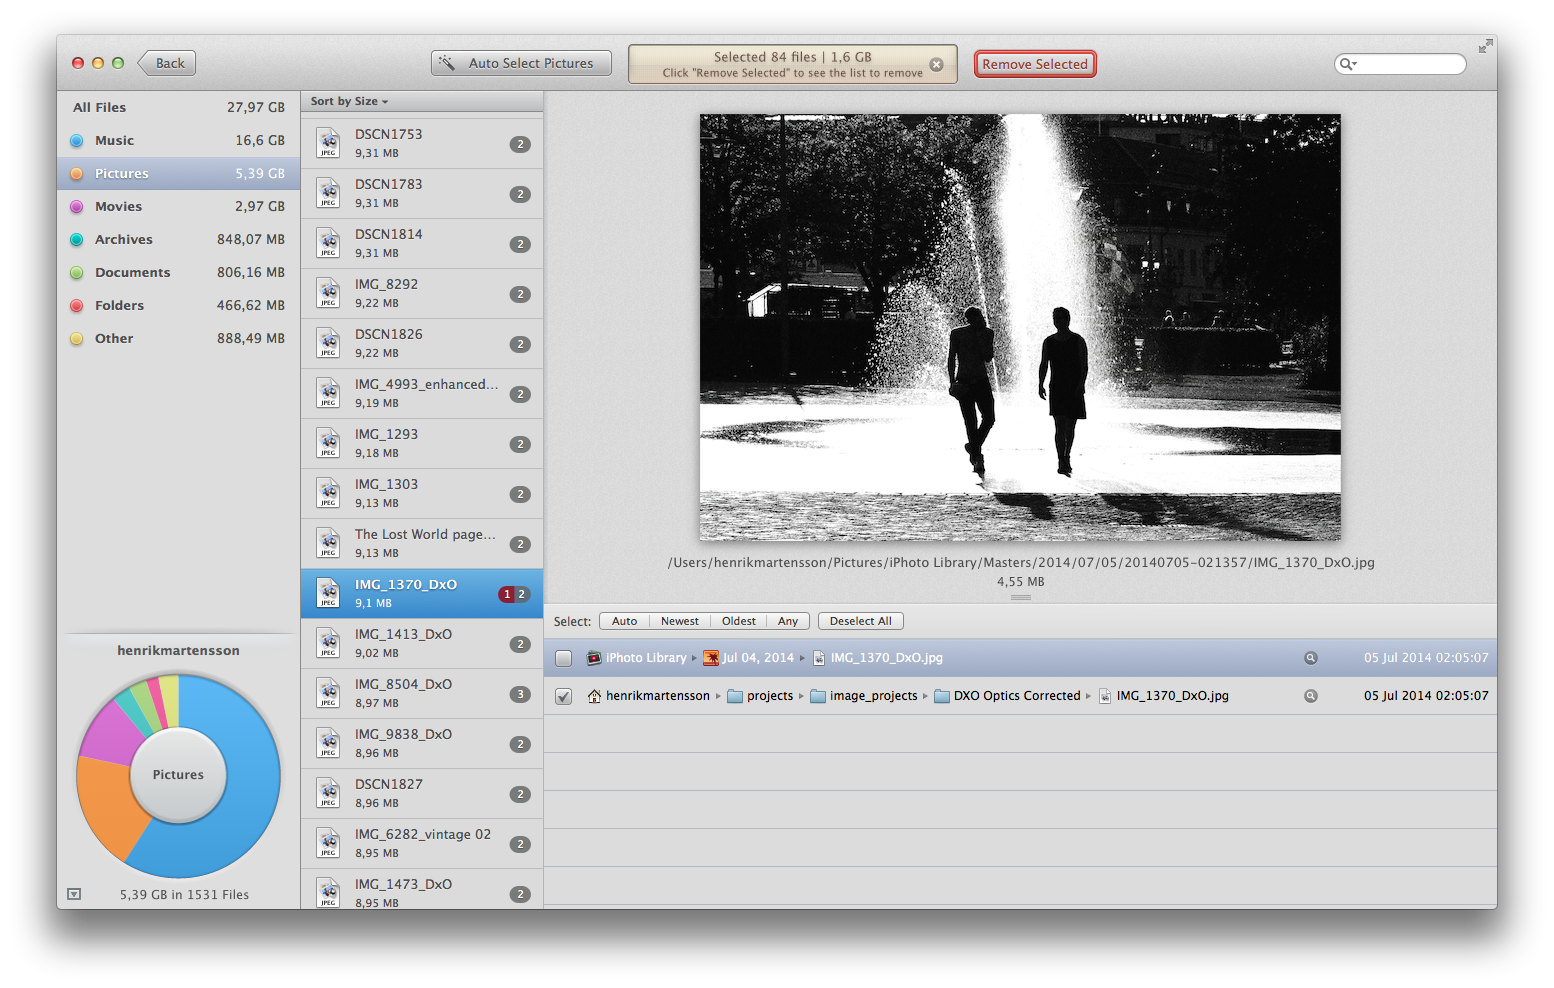Screen dimensions: 1554x988
Task: Click the teal Archives category dot
Action: pos(77,240)
